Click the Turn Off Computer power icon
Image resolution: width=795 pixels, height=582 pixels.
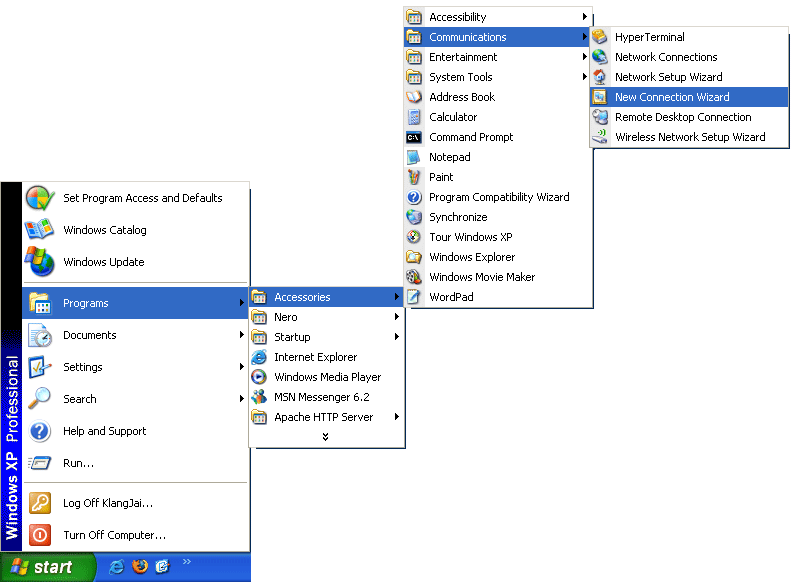tap(40, 535)
